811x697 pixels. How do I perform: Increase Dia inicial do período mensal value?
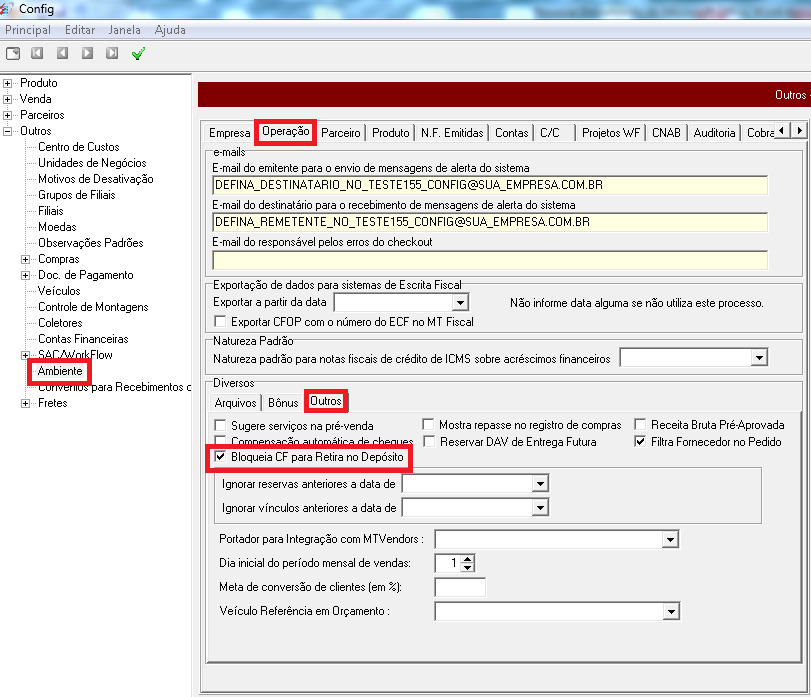[468, 559]
